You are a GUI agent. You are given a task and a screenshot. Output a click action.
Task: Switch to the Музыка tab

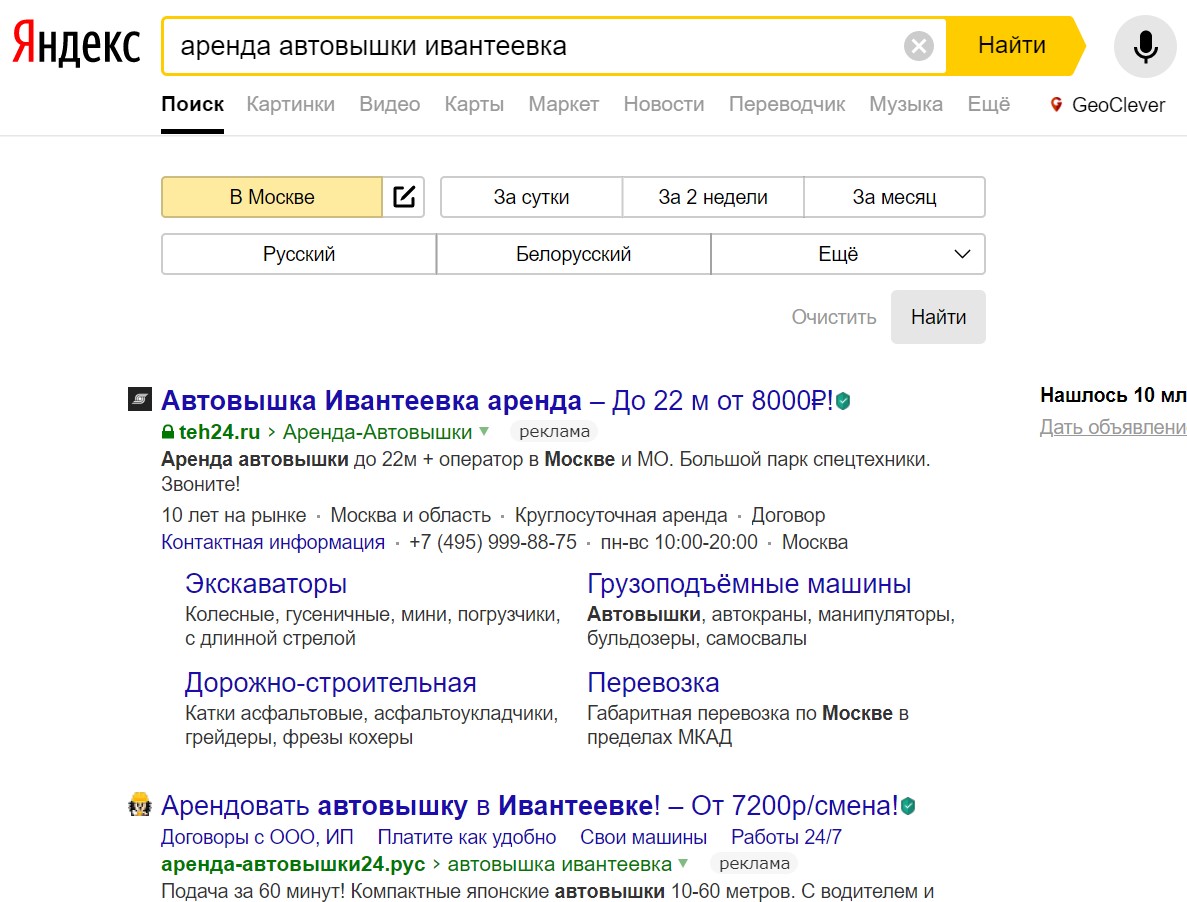click(x=905, y=104)
